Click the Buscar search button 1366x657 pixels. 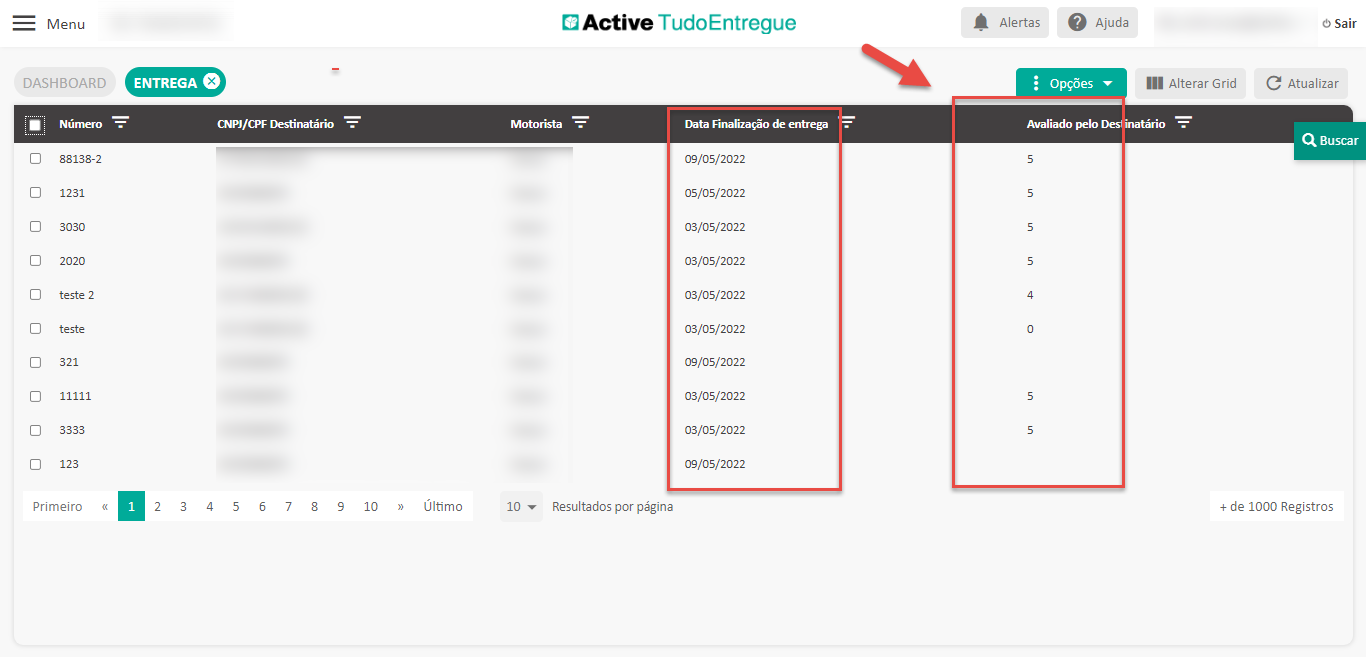1330,141
